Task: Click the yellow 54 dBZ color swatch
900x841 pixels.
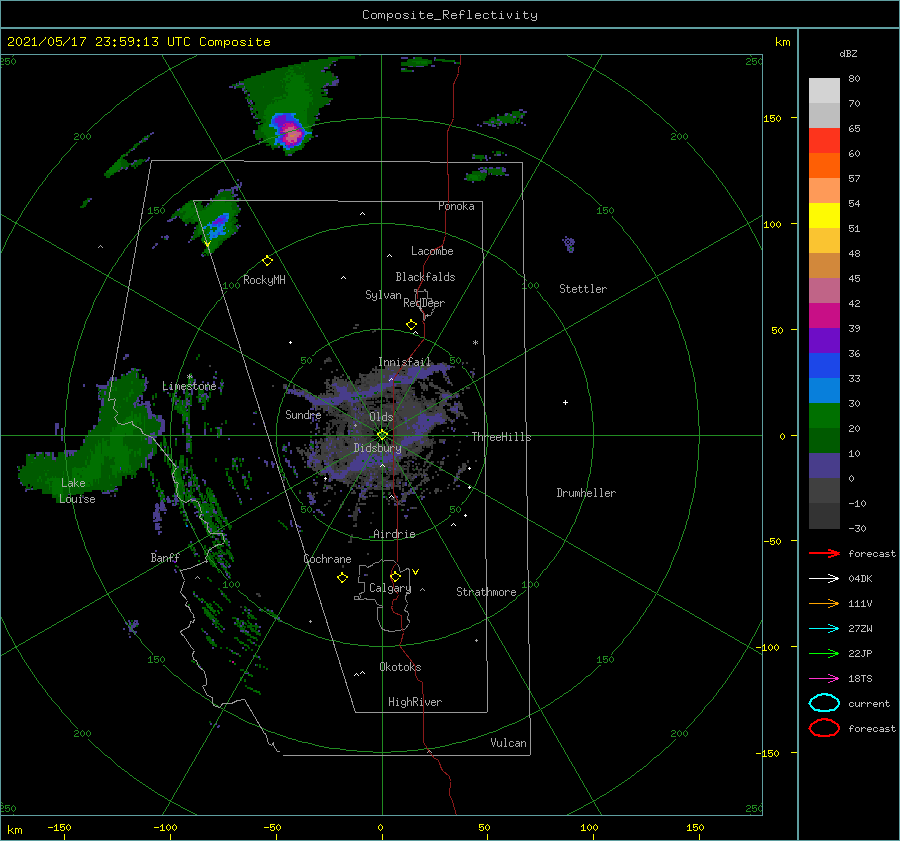Action: point(824,215)
